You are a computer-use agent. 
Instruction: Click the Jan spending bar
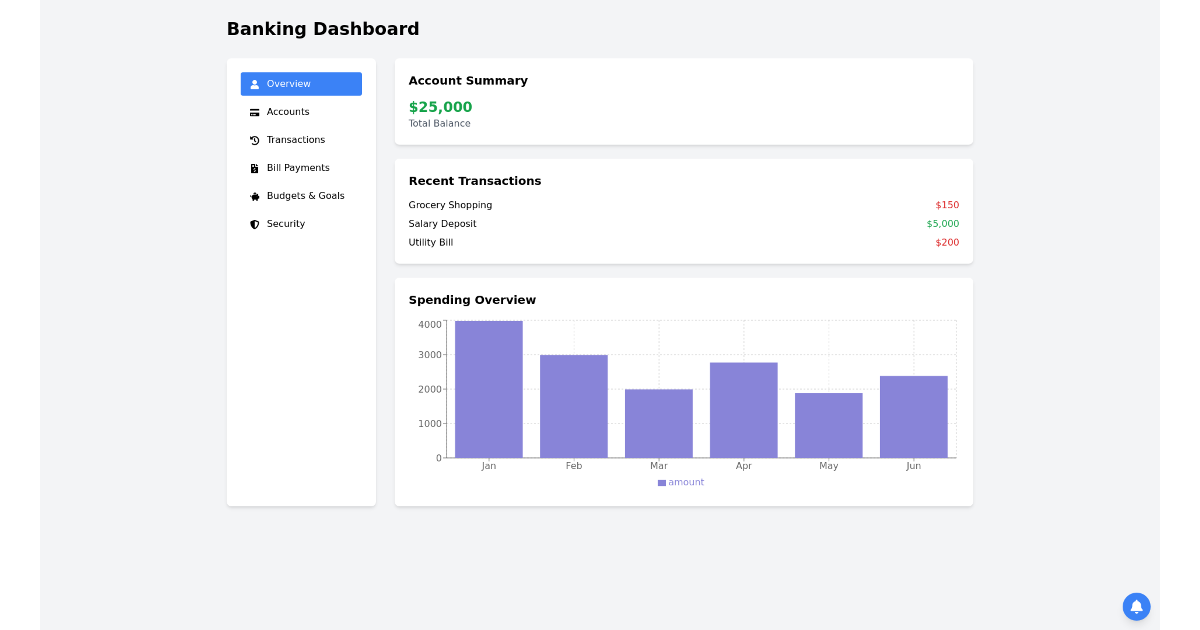(x=488, y=388)
